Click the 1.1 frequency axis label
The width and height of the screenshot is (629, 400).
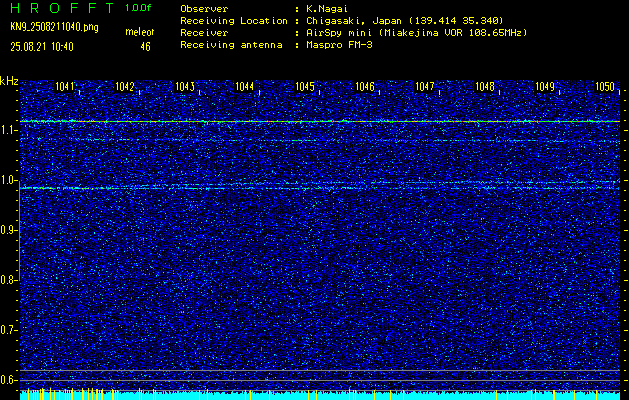pos(7,130)
